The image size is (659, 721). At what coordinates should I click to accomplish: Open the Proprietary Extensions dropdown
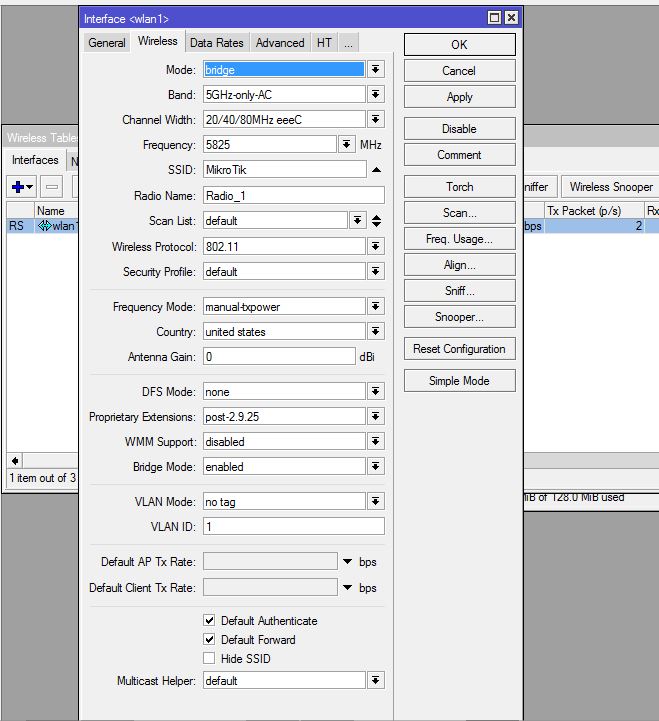click(376, 417)
